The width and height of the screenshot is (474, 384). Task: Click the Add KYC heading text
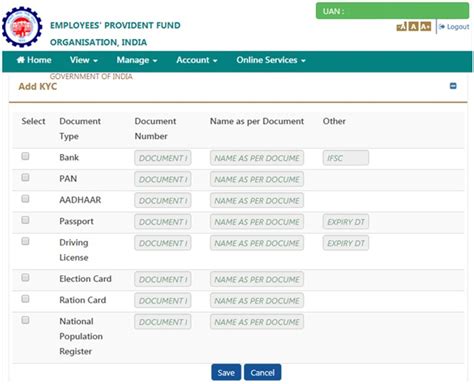click(x=38, y=86)
